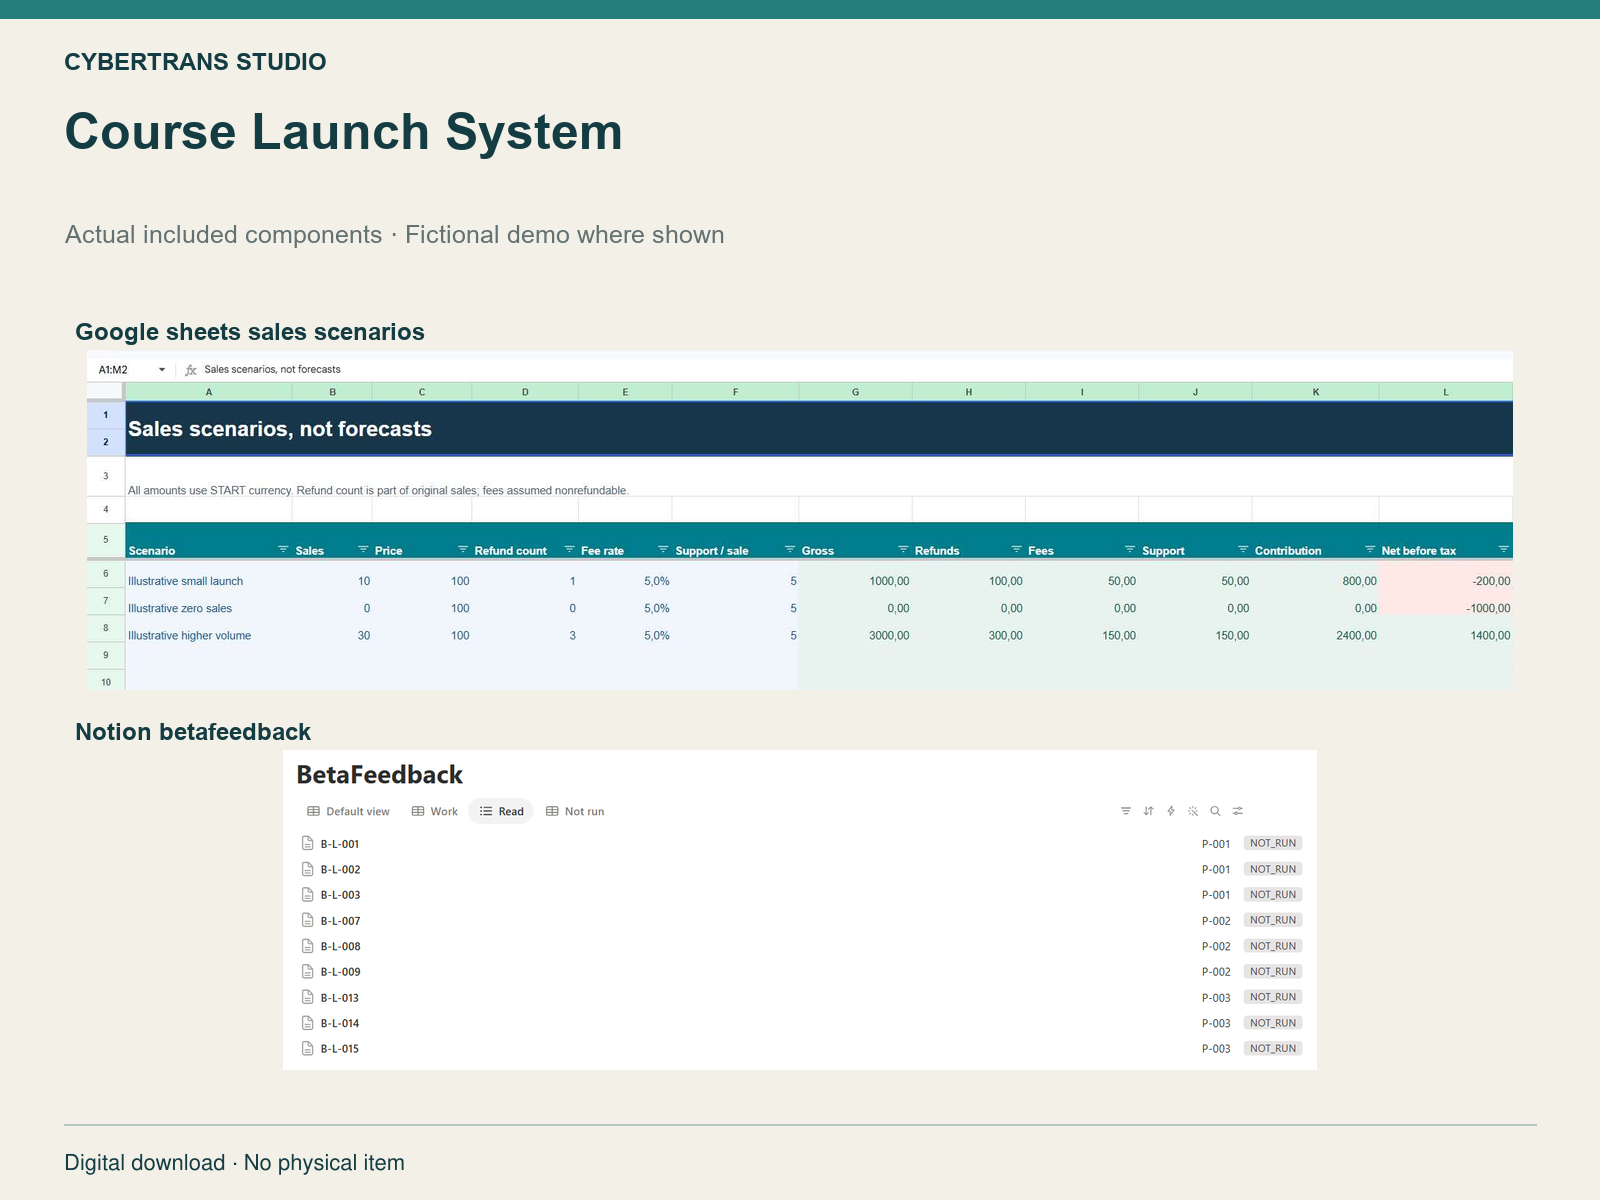Open the B-L-008 entry
The height and width of the screenshot is (1200, 1600).
click(340, 946)
